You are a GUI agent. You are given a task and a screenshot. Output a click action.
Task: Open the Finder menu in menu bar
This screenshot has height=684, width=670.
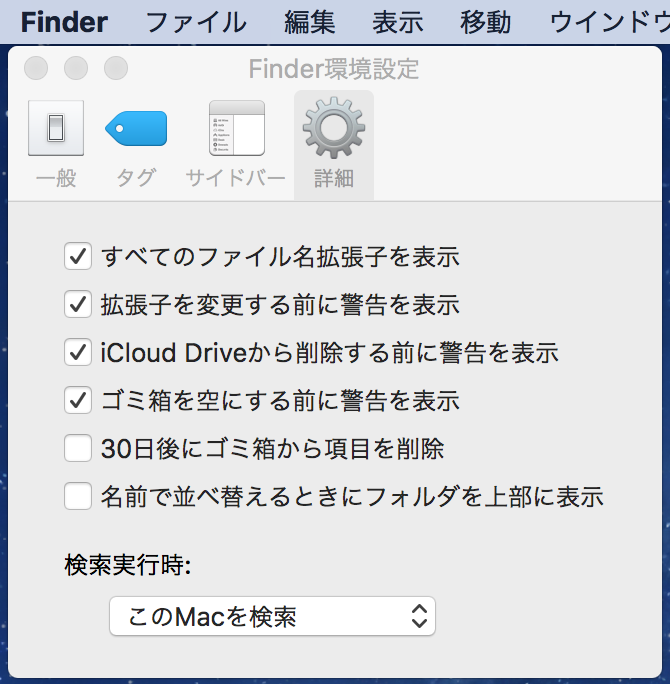pos(64,22)
